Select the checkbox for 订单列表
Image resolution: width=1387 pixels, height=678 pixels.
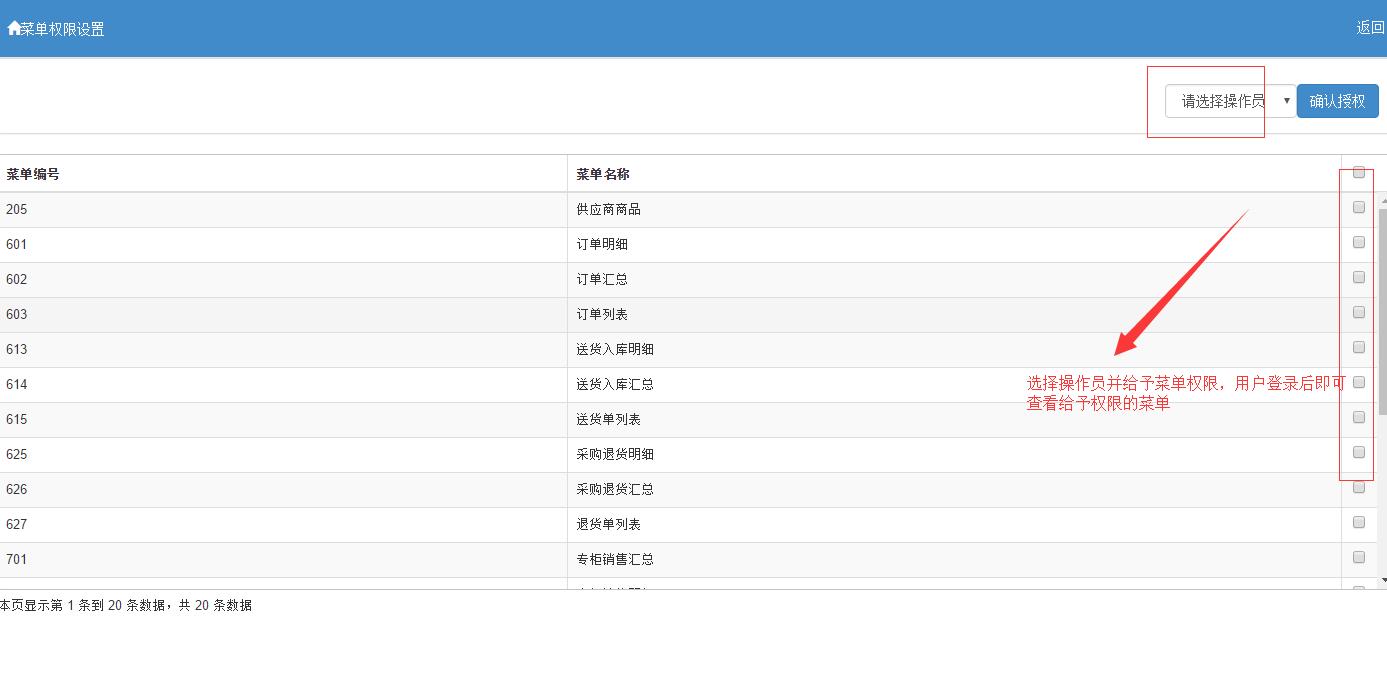1359,313
